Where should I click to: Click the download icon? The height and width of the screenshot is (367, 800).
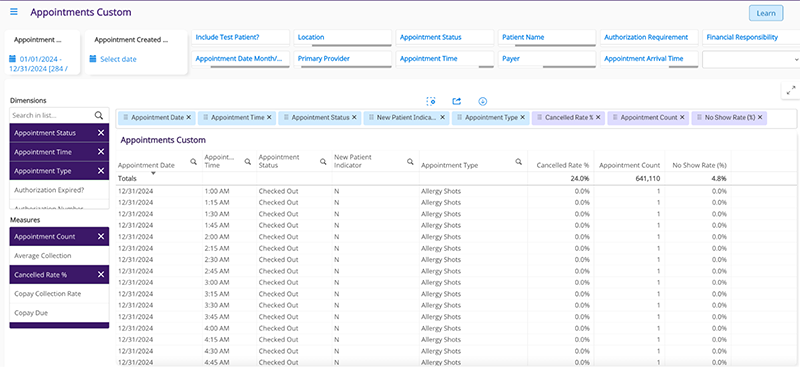pyautogui.click(x=483, y=101)
